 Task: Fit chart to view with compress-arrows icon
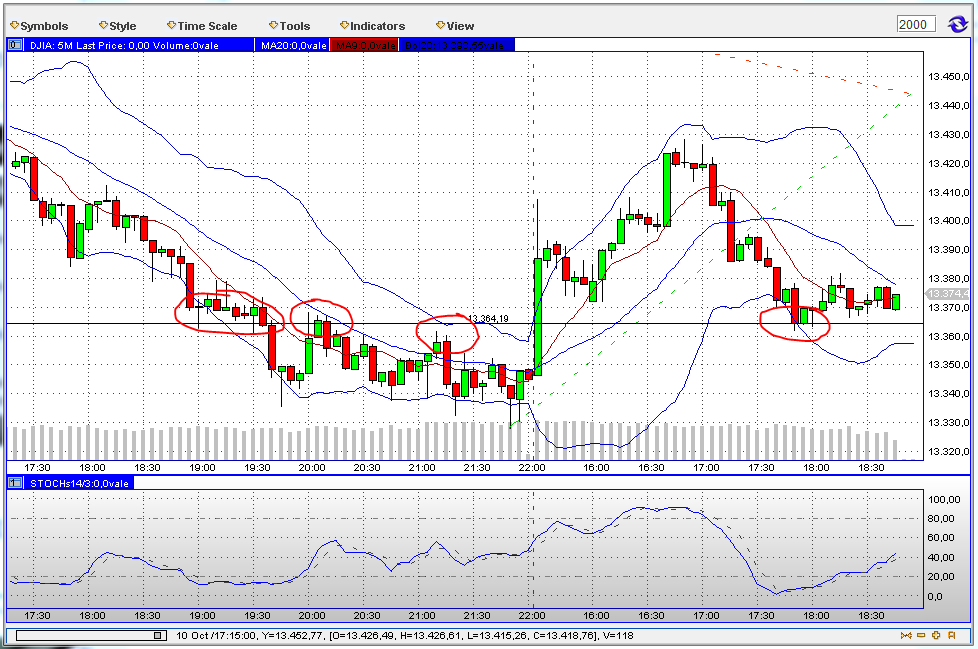[906, 635]
